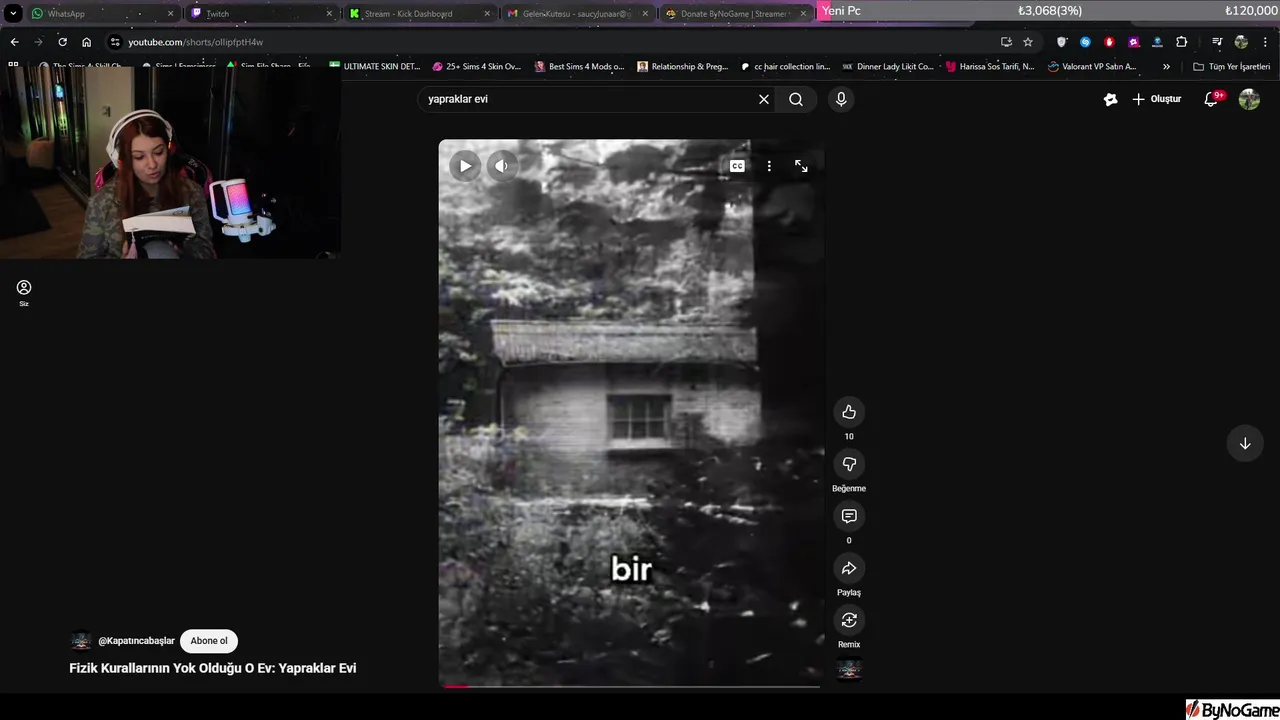The image size is (1280, 720).
Task: Open the Extensions puzzle-piece menu
Action: (x=1182, y=42)
